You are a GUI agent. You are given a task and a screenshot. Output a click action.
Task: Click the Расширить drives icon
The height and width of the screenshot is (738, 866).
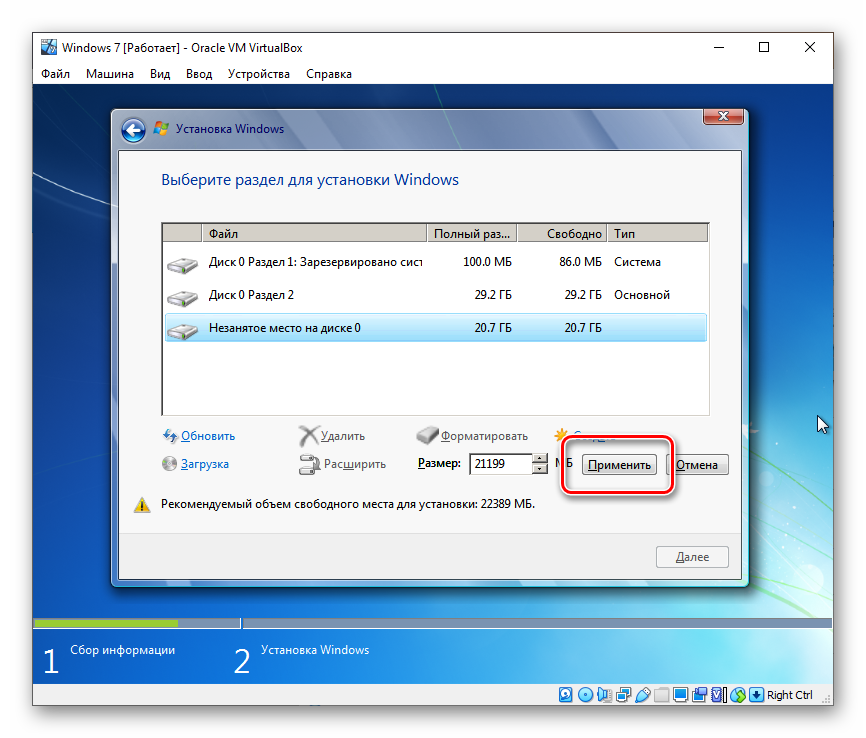309,465
